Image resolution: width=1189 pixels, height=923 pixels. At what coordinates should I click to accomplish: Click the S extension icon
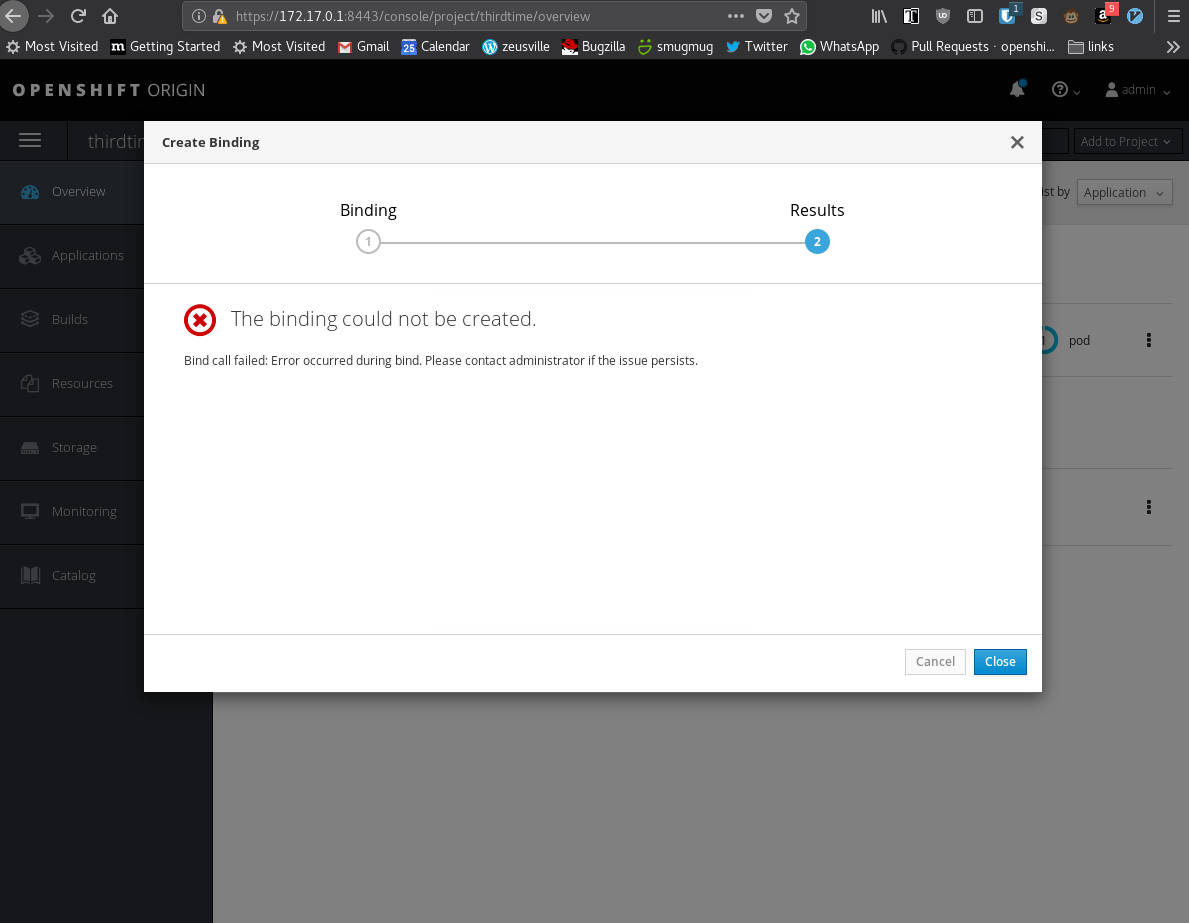tap(1039, 16)
